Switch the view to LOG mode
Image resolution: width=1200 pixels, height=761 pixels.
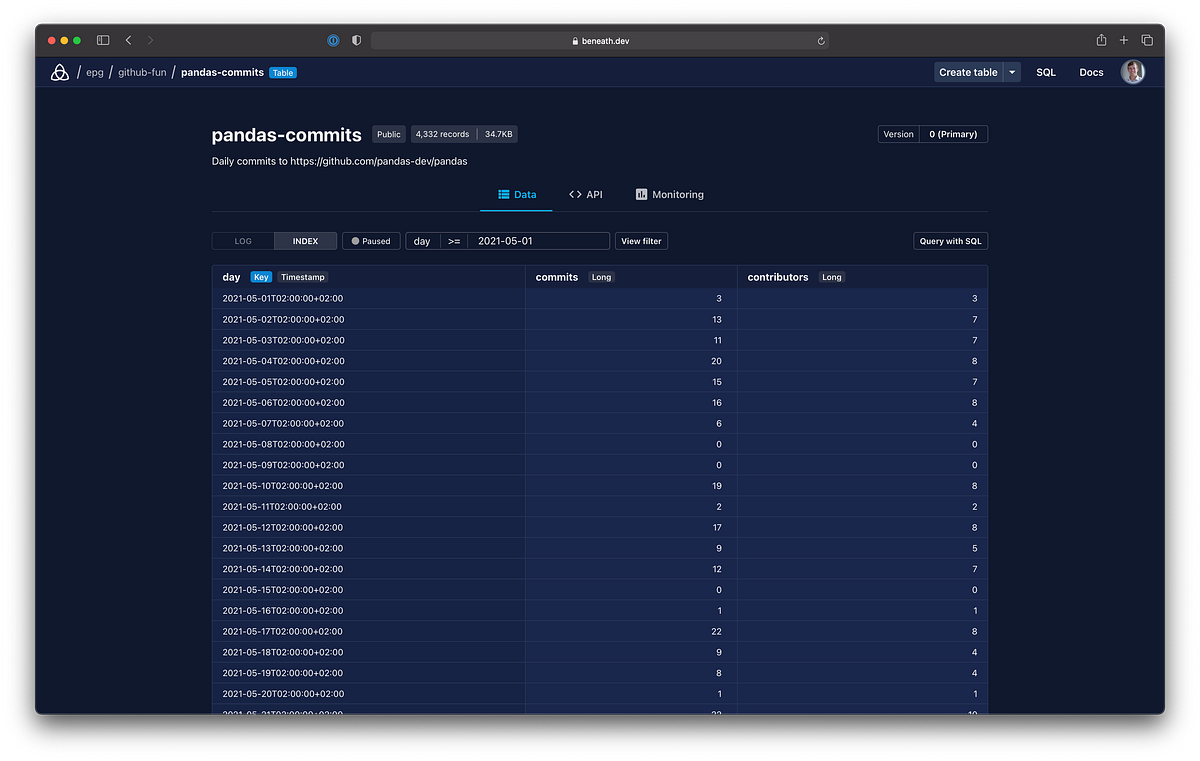241,240
